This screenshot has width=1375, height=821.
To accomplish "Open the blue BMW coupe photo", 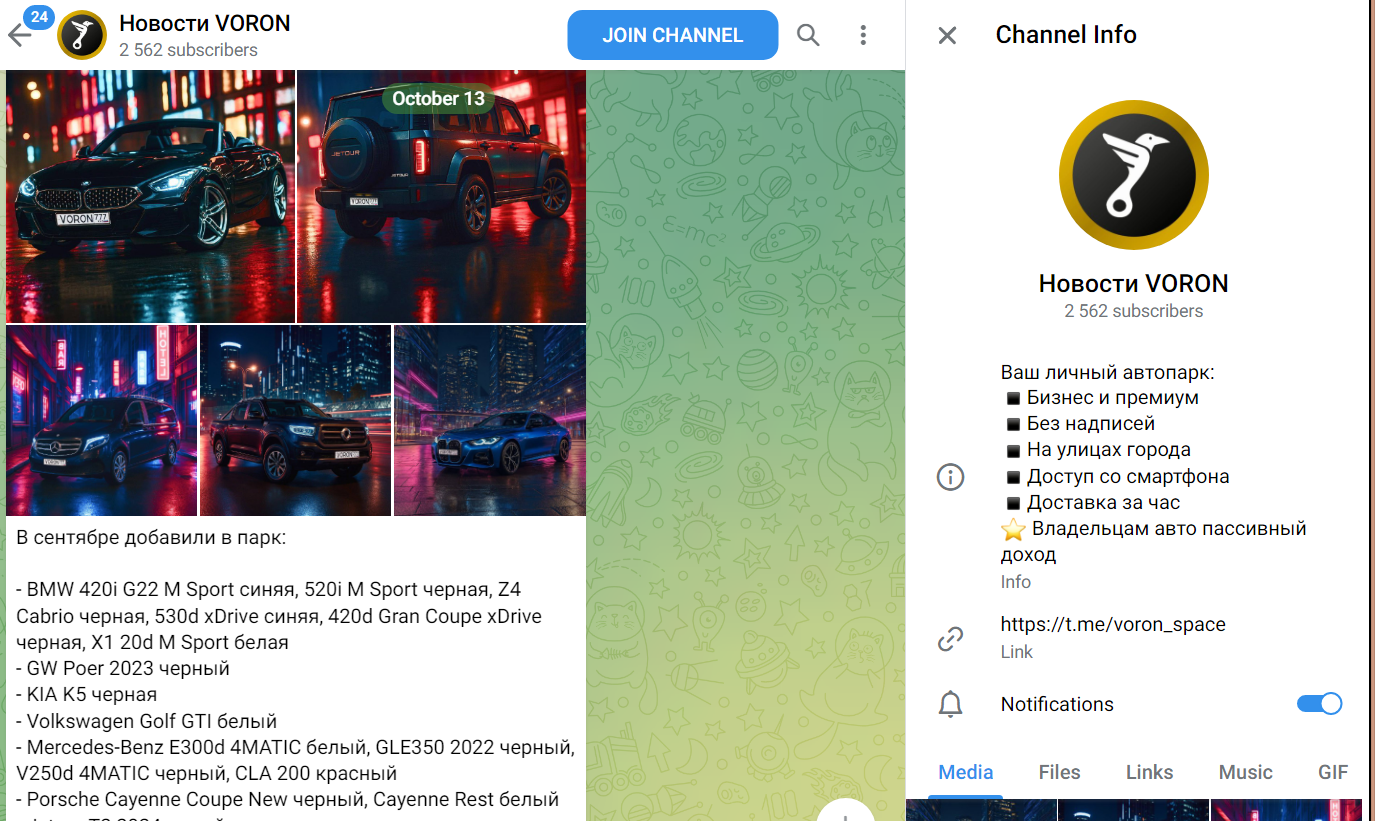I will (489, 420).
